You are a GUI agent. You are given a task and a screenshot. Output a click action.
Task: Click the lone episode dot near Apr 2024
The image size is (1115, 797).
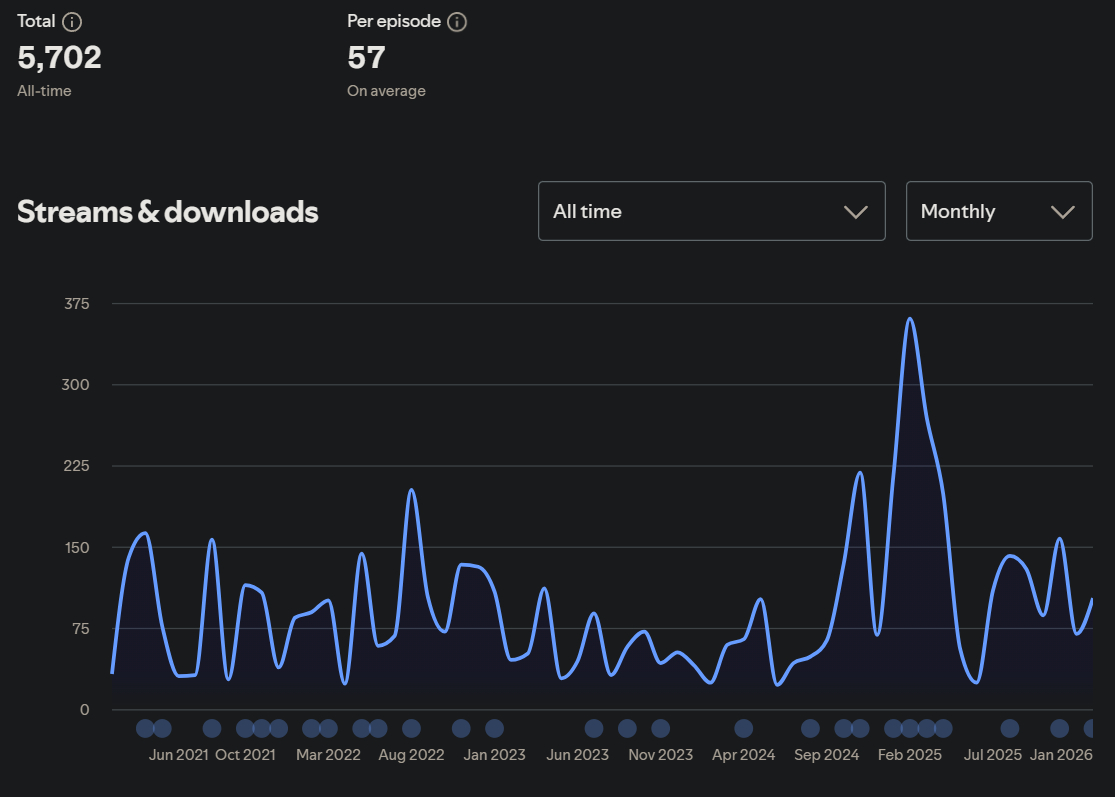coord(743,728)
